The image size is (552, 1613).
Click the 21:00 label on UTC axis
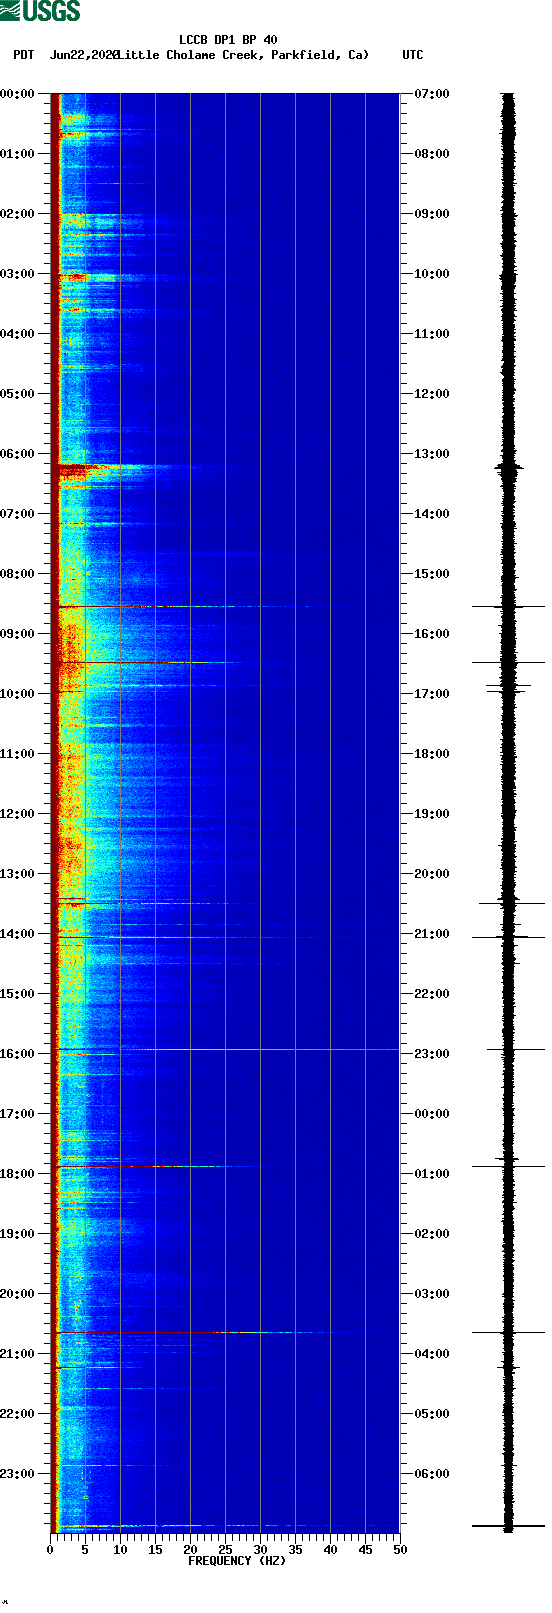point(432,934)
